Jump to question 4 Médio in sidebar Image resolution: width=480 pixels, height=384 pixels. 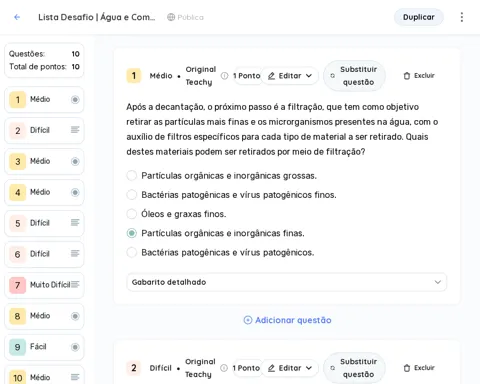coord(44,192)
